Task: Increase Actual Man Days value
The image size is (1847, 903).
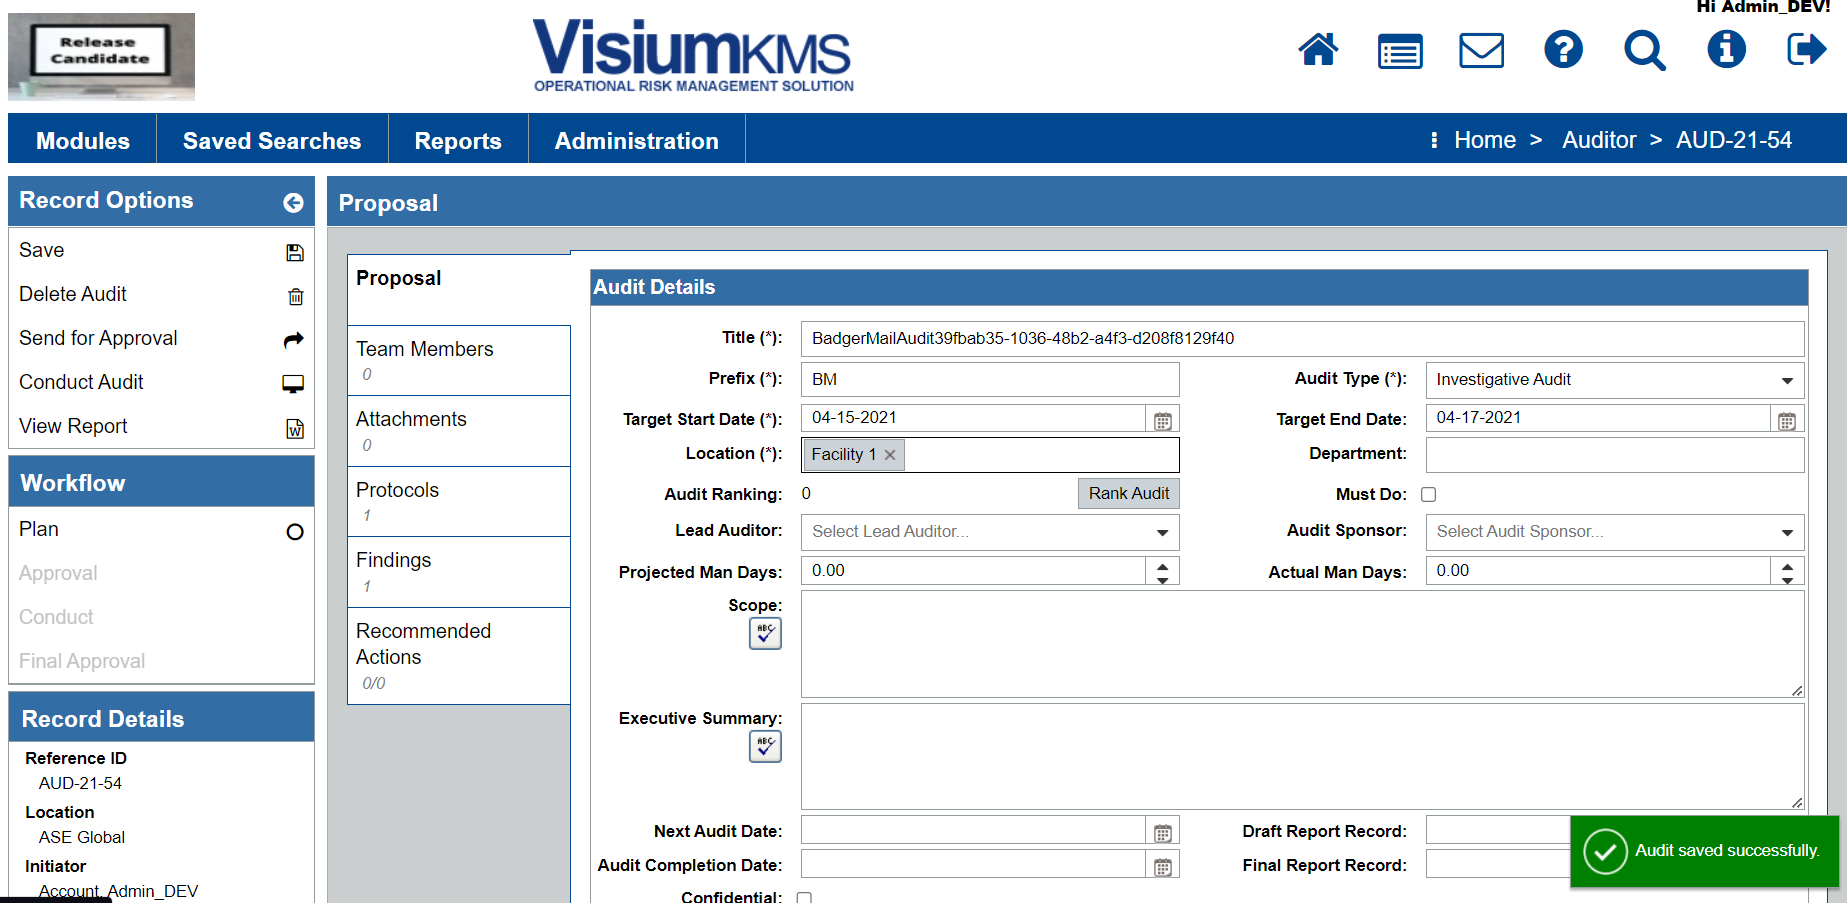Action: [x=1787, y=565]
